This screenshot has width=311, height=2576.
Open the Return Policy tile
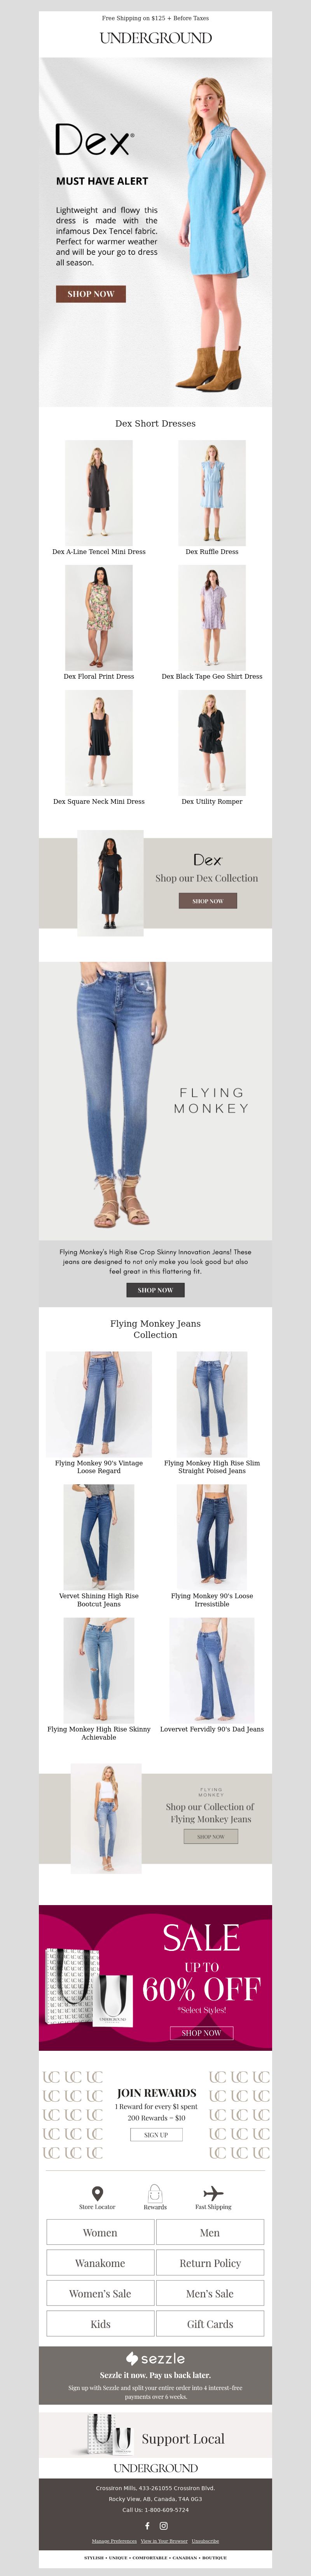[210, 2263]
